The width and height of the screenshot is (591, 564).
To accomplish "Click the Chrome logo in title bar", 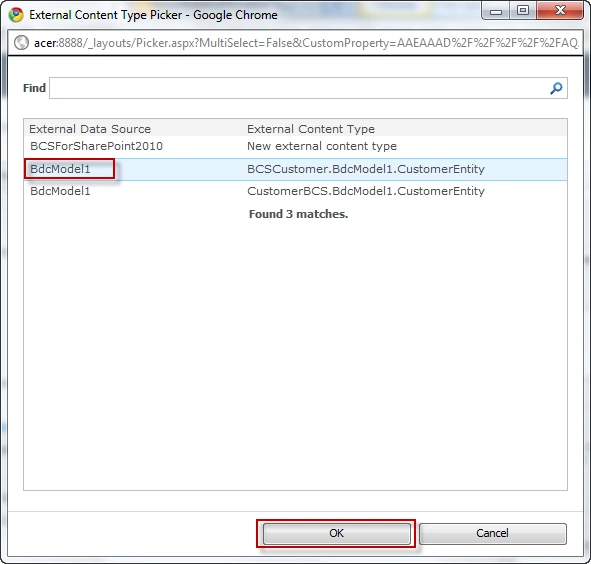I will point(16,15).
